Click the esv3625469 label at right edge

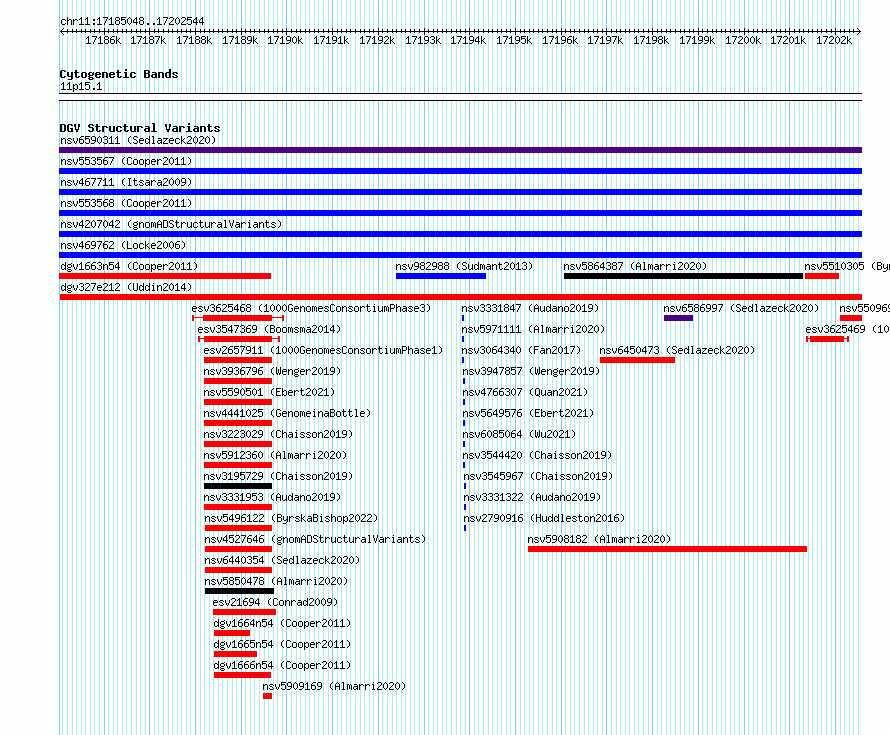point(847,329)
